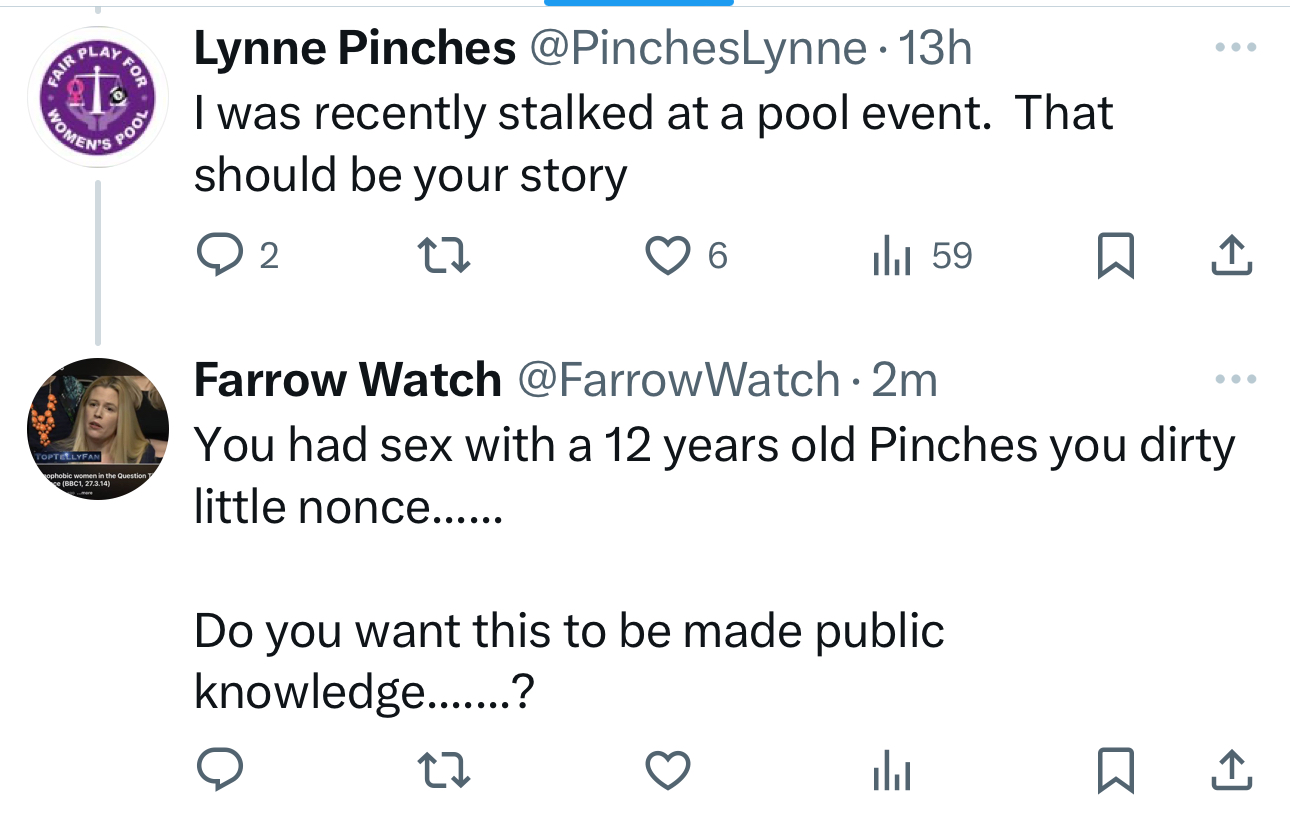Retweet Farrow Watch's post
The height and width of the screenshot is (833, 1290).
coord(442,771)
